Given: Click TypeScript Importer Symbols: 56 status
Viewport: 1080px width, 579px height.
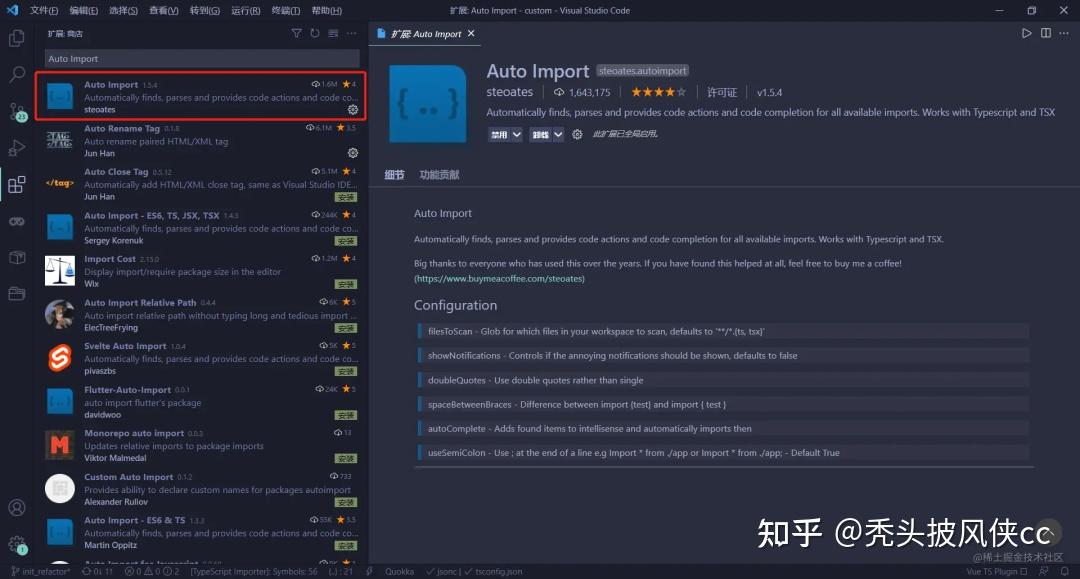Looking at the screenshot, I should coord(254,571).
